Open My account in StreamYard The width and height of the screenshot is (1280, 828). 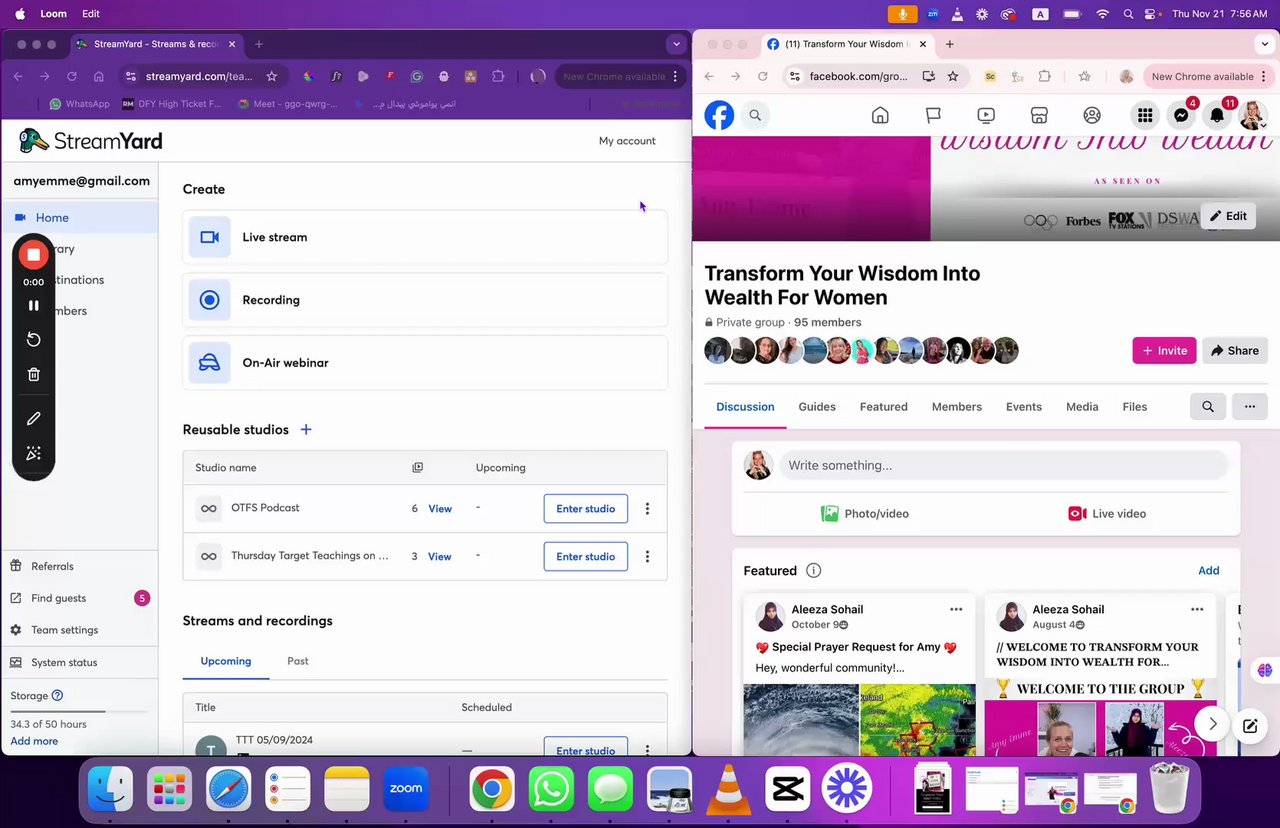pyautogui.click(x=627, y=141)
